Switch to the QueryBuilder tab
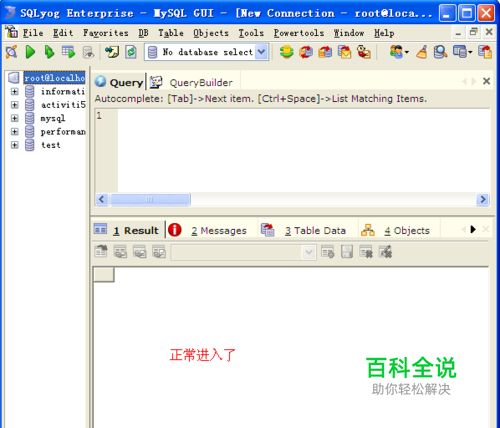Screen dimensions: 500x428 (193, 82)
